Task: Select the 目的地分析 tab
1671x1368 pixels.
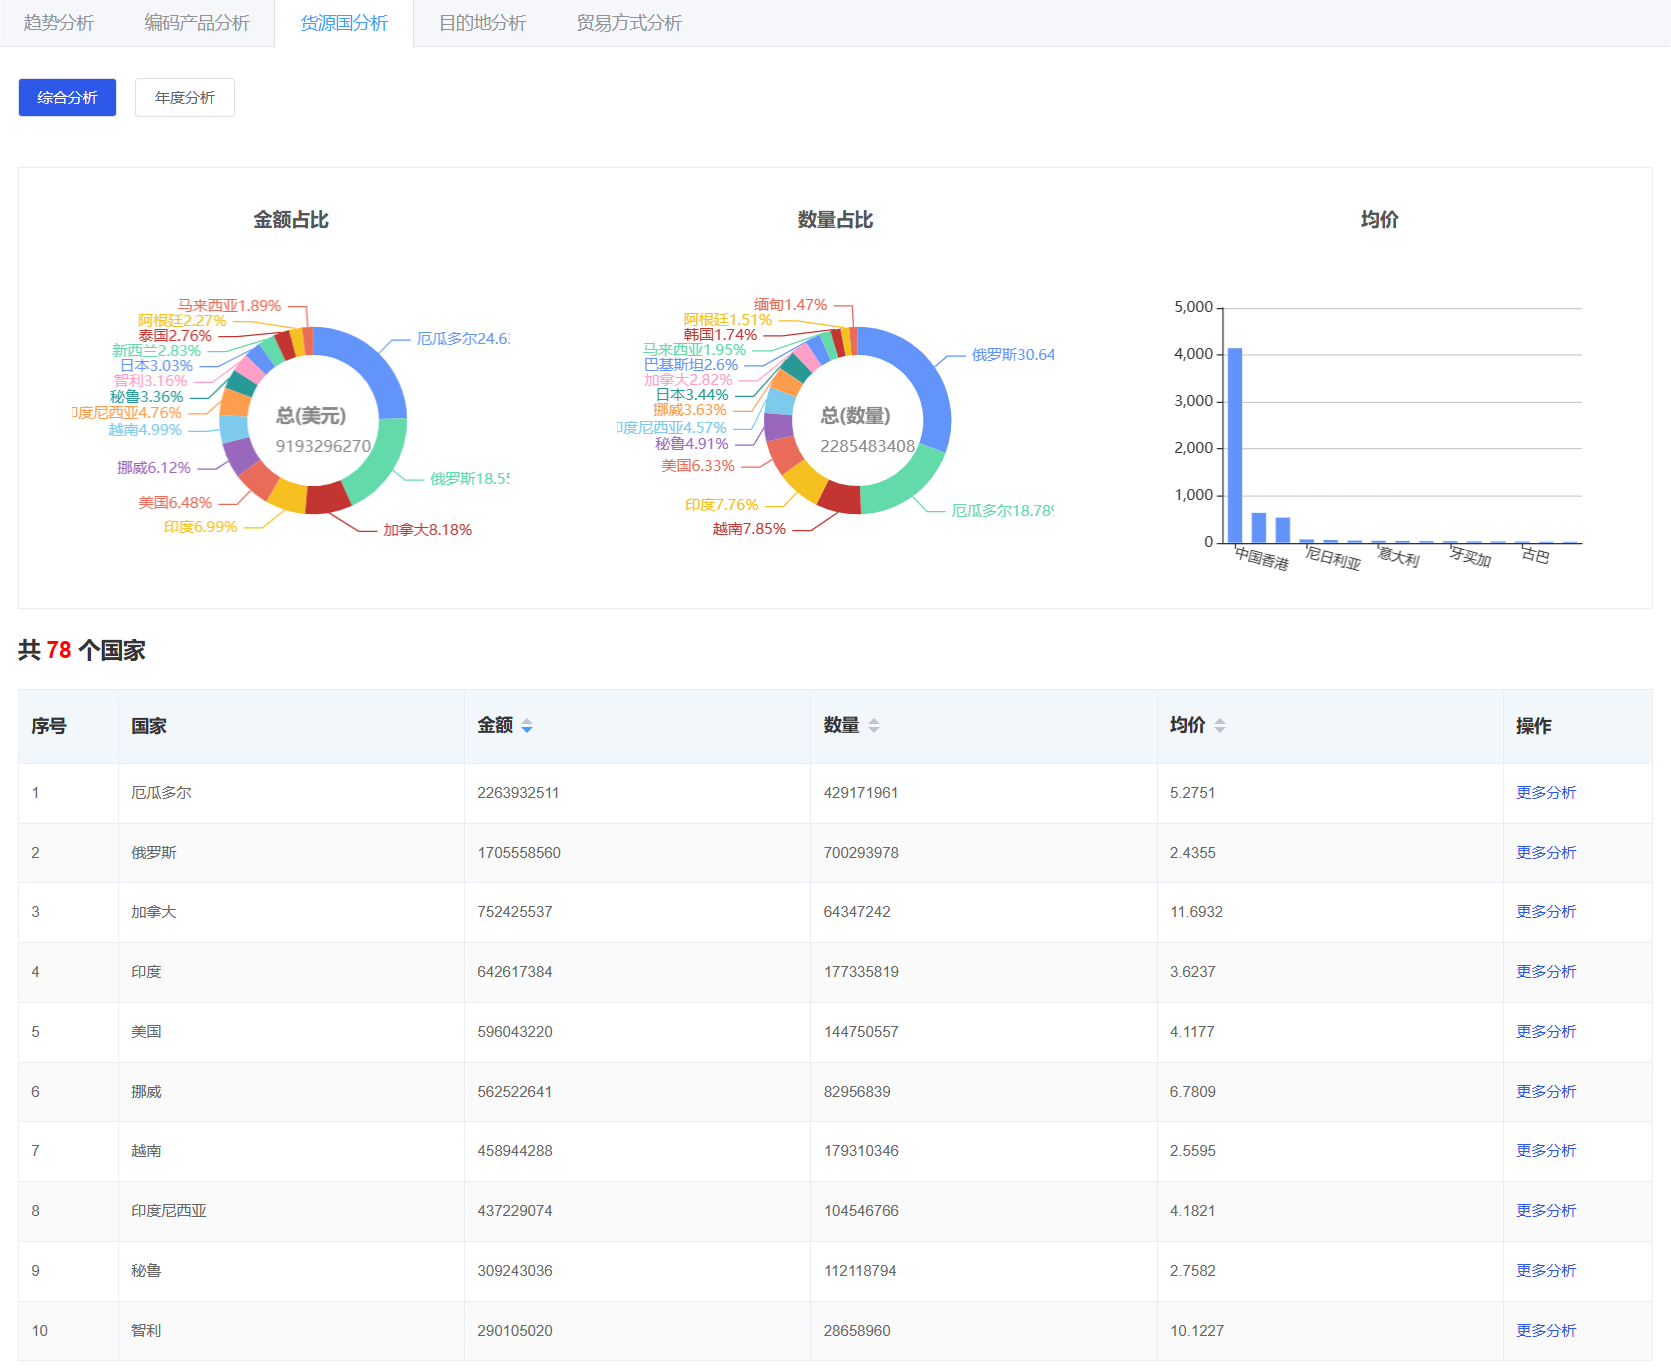Action: [x=482, y=23]
